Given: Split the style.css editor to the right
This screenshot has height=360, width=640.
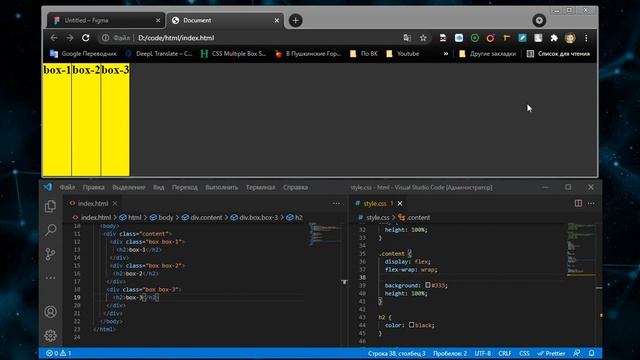Looking at the screenshot, I should (x=578, y=203).
